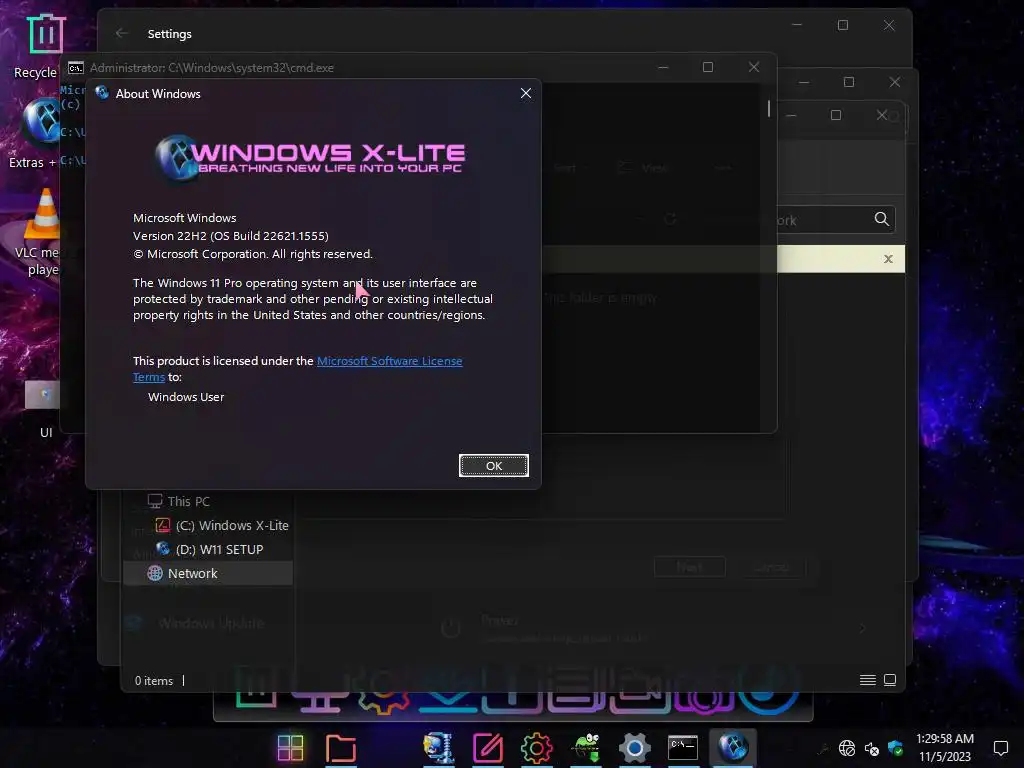Switch Explorer to large icons view
The height and width of the screenshot is (768, 1024).
pos(889,680)
